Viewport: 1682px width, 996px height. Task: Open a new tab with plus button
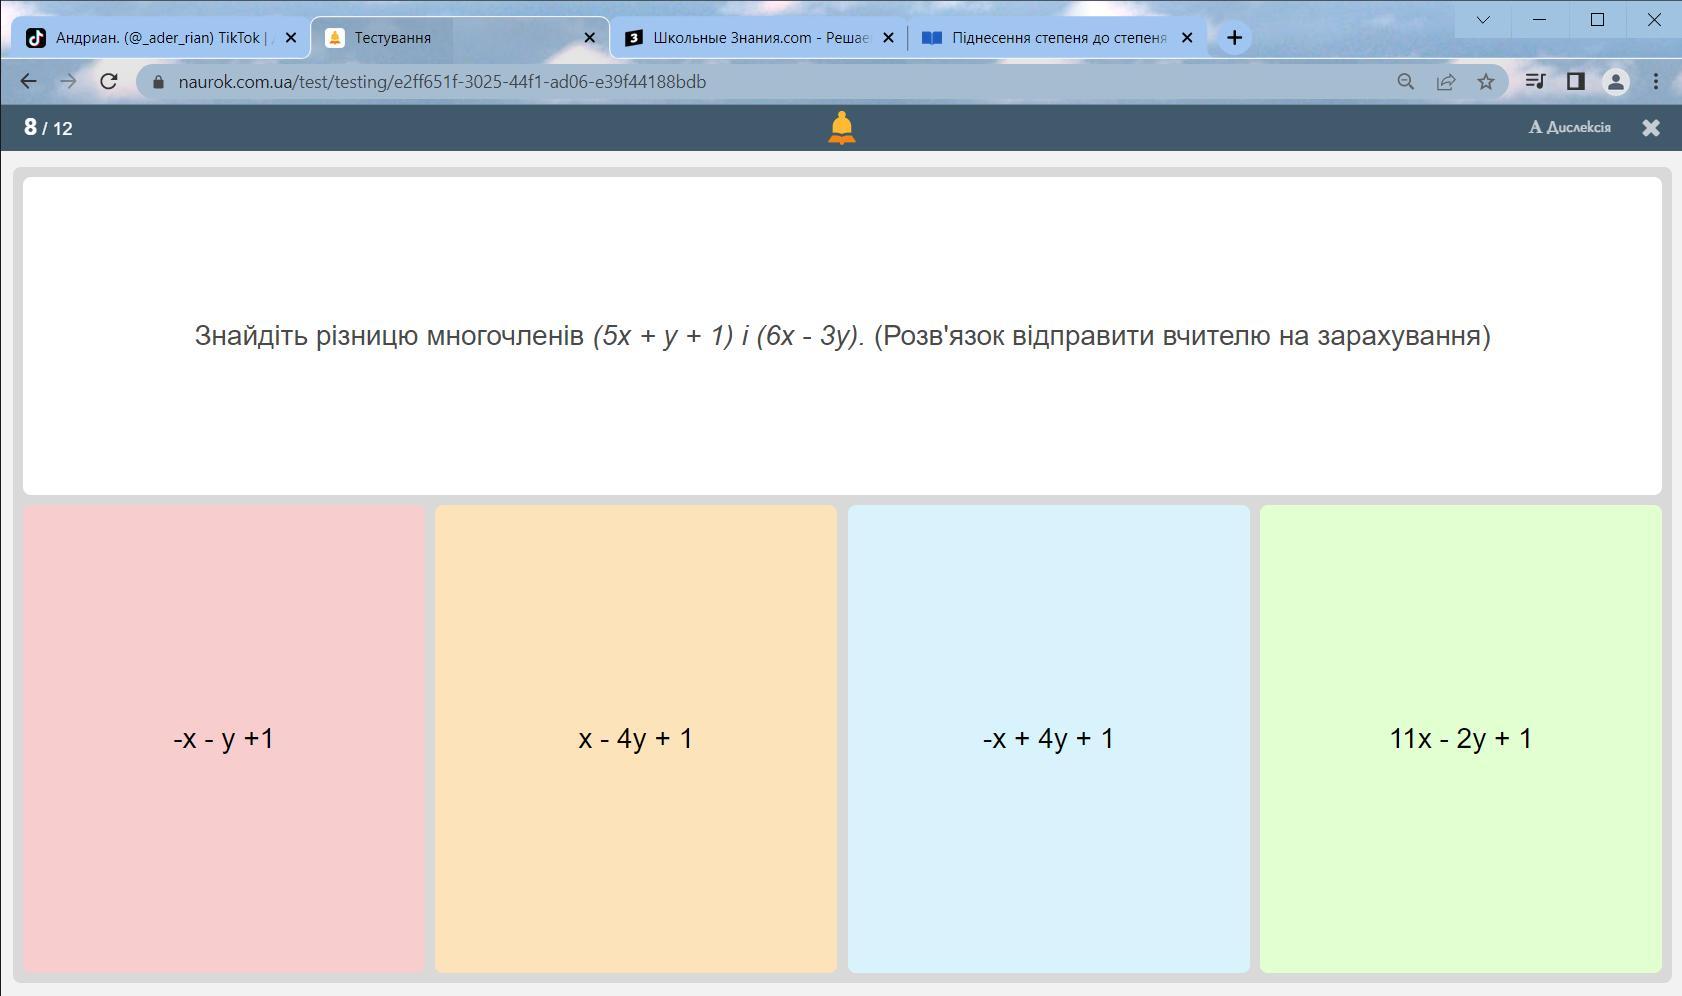pyautogui.click(x=1234, y=38)
